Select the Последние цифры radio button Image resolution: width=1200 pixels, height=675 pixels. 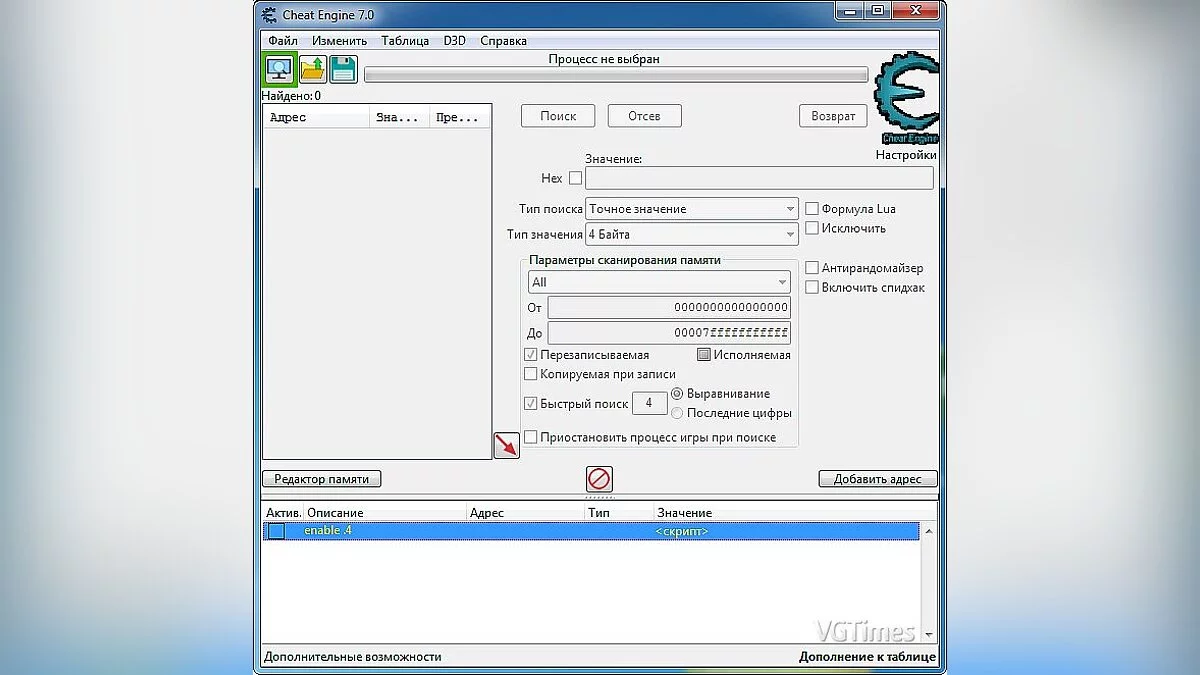(677, 412)
